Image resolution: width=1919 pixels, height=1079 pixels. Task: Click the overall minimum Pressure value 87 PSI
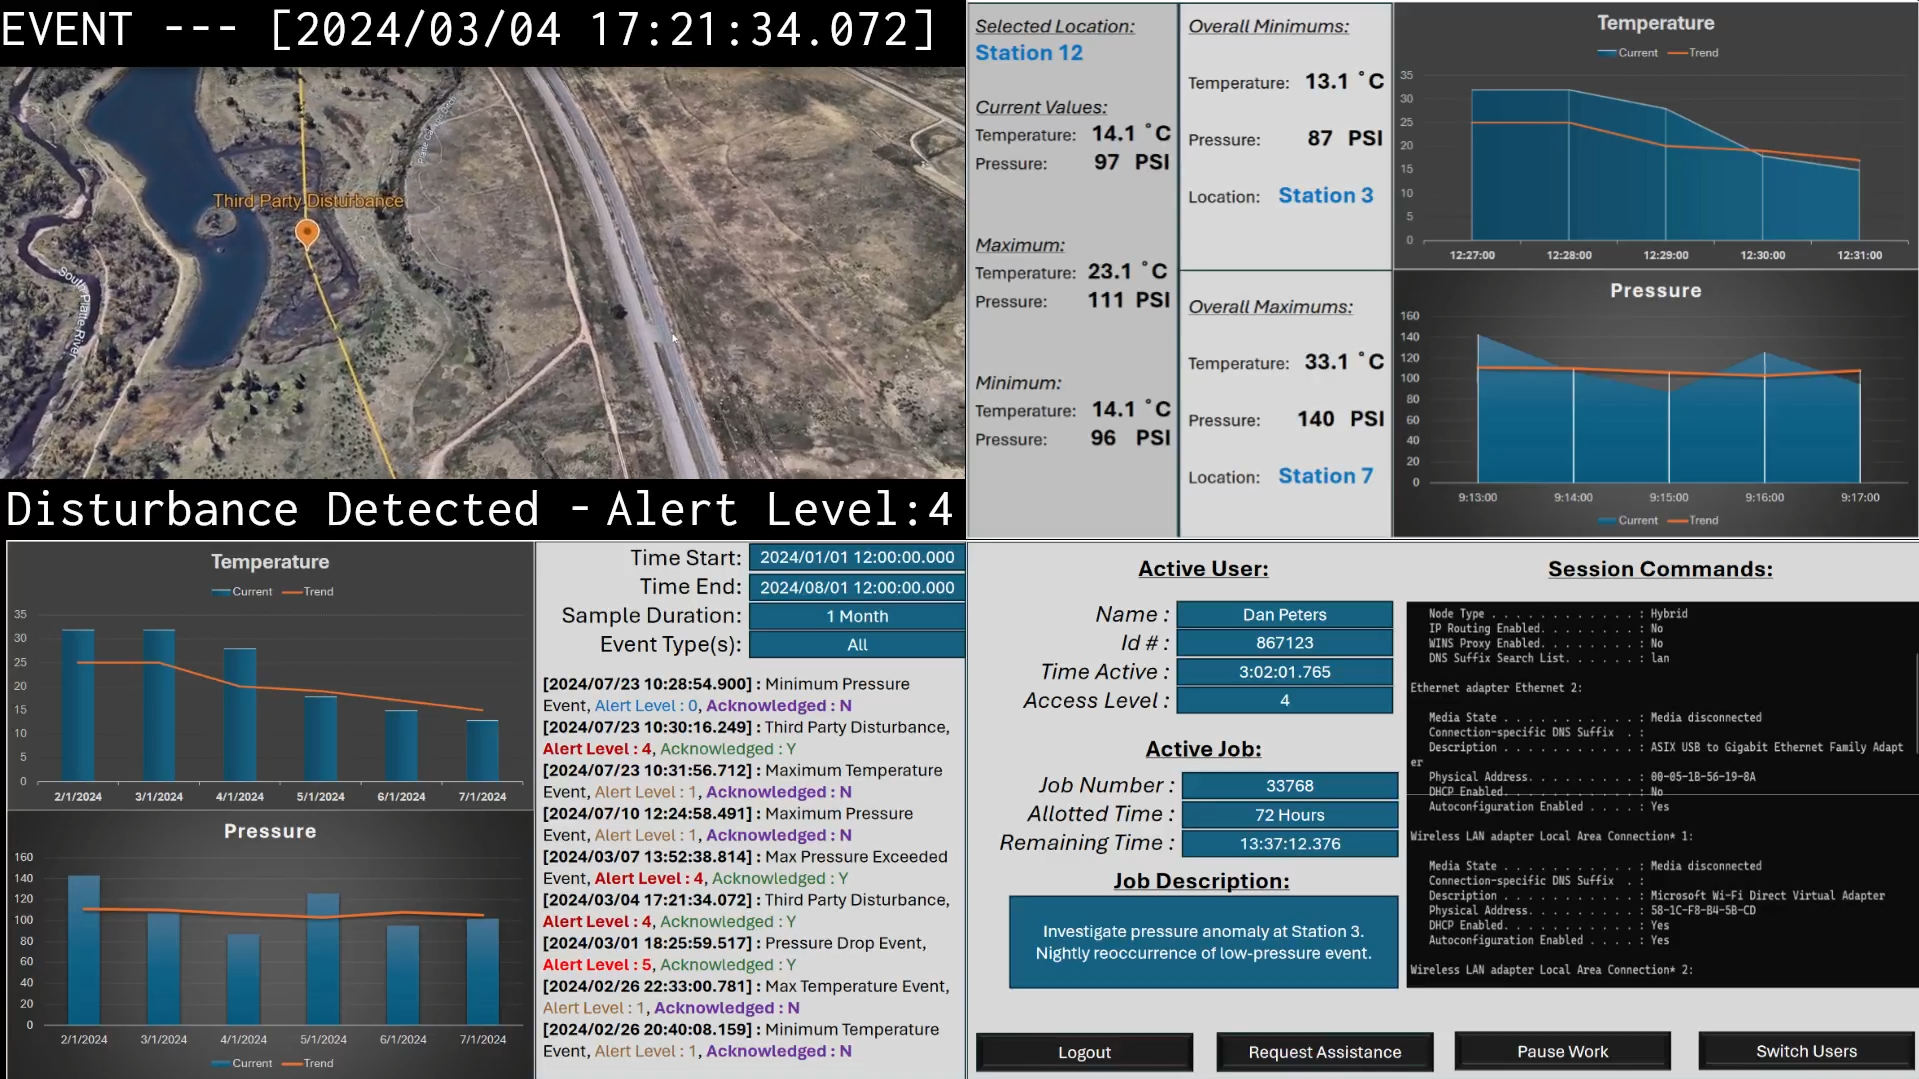click(x=1345, y=139)
